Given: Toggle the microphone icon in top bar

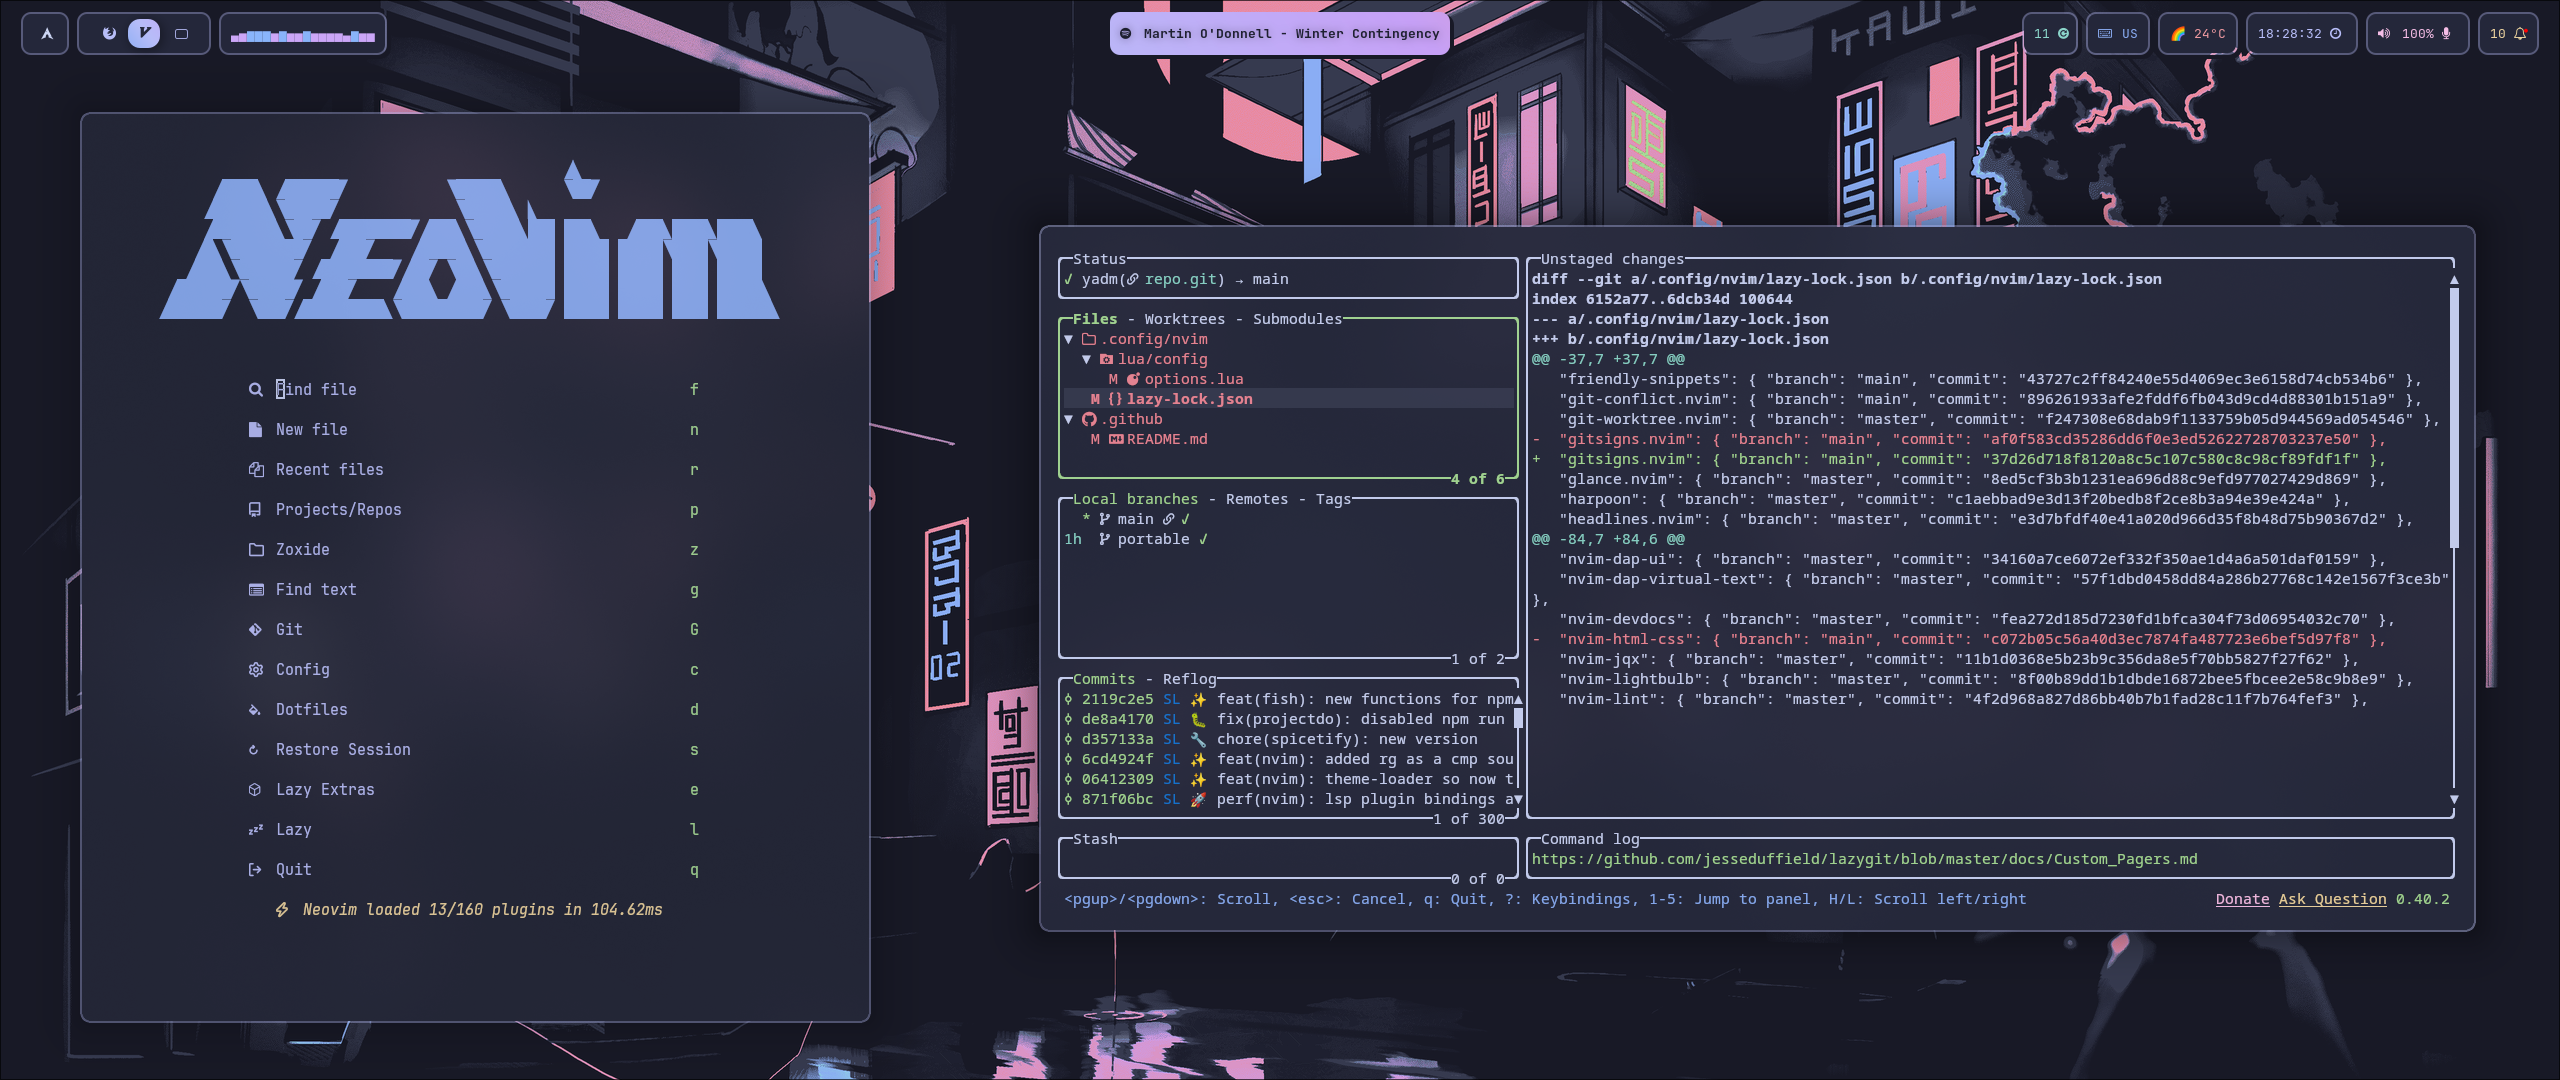Looking at the screenshot, I should tap(2446, 34).
